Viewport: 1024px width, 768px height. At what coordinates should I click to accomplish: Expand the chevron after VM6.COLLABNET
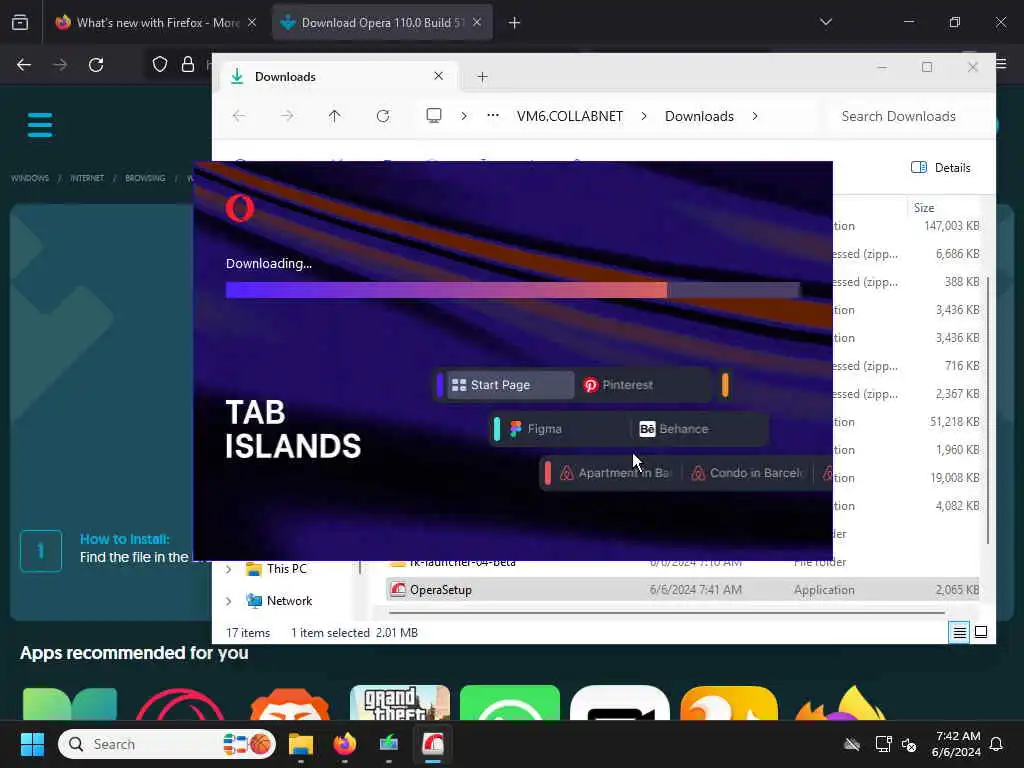[644, 116]
